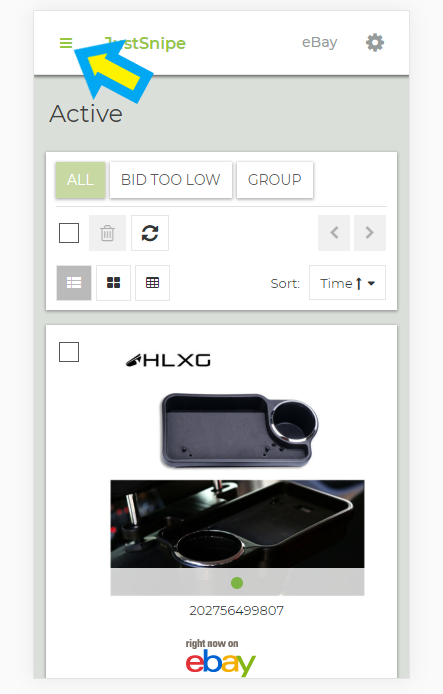Open the hamburger menu icon
The width and height of the screenshot is (443, 694).
(66, 43)
